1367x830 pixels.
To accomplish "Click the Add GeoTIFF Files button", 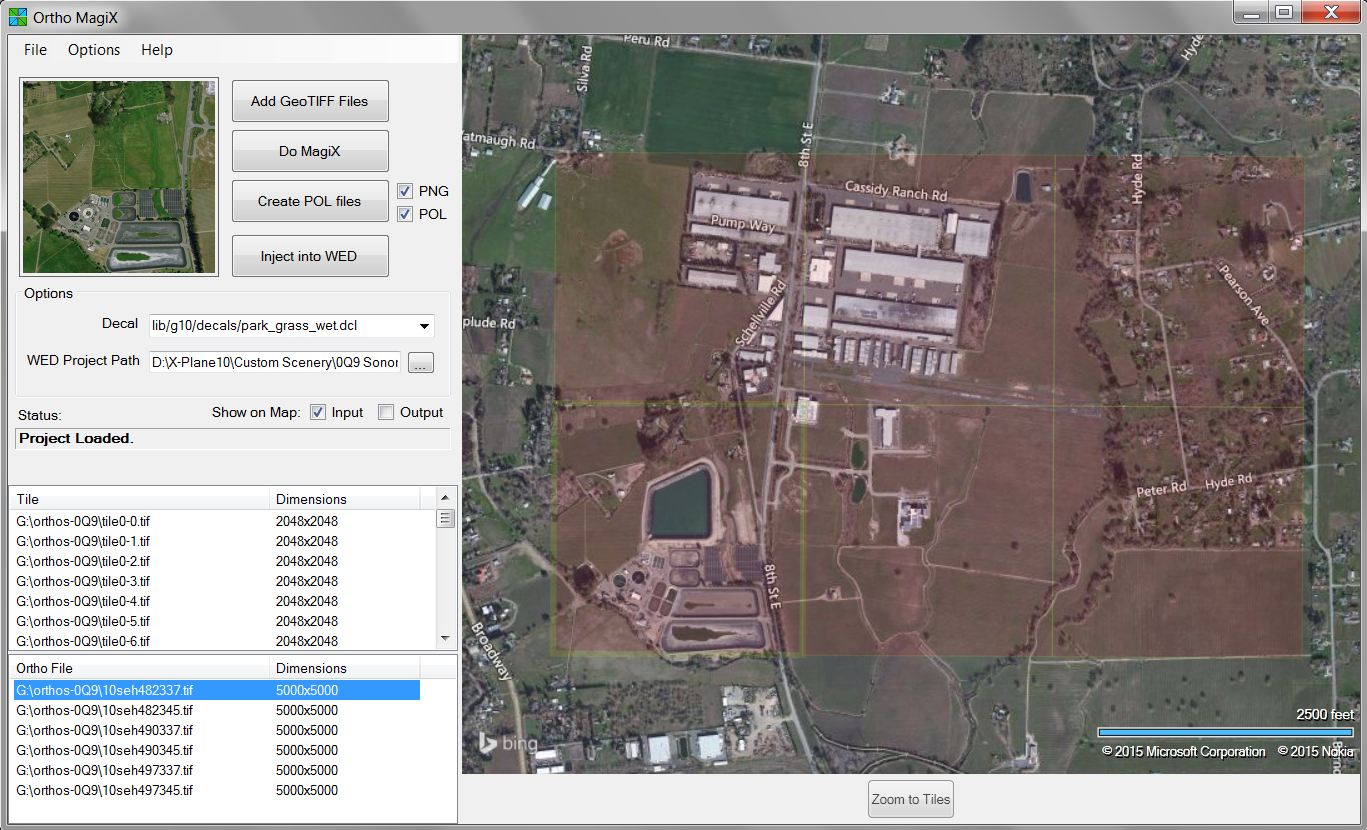I will (x=310, y=101).
